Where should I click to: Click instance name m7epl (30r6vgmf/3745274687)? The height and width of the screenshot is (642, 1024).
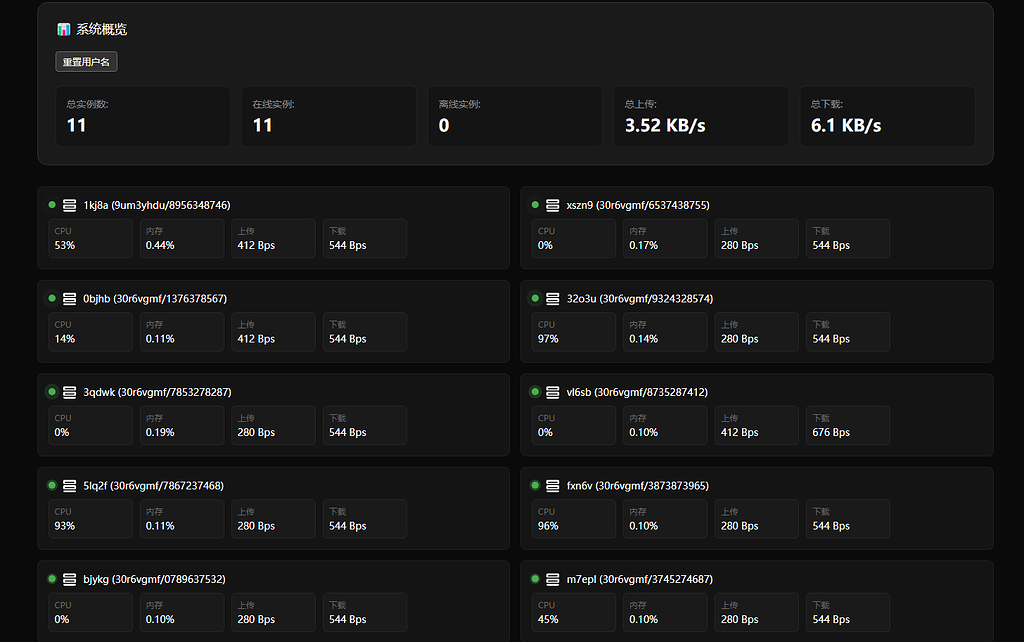coord(640,579)
